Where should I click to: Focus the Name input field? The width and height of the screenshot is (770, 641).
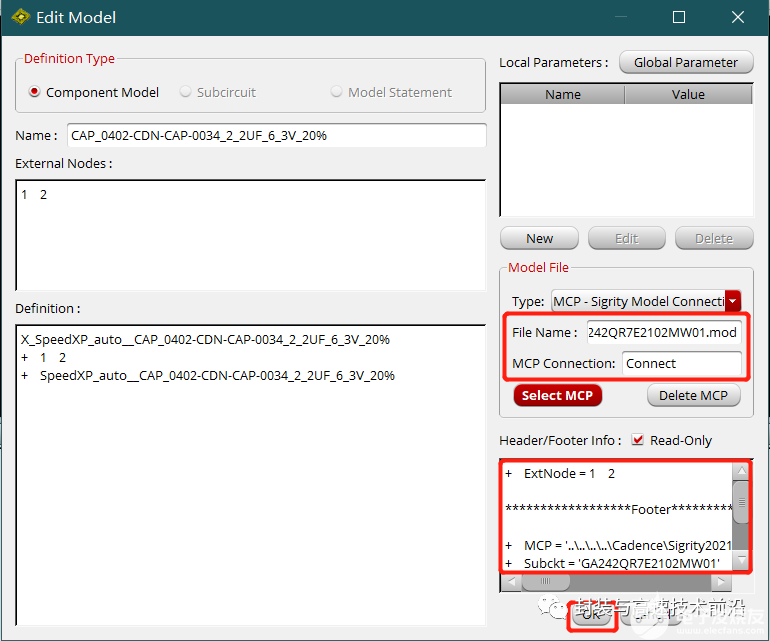point(276,135)
